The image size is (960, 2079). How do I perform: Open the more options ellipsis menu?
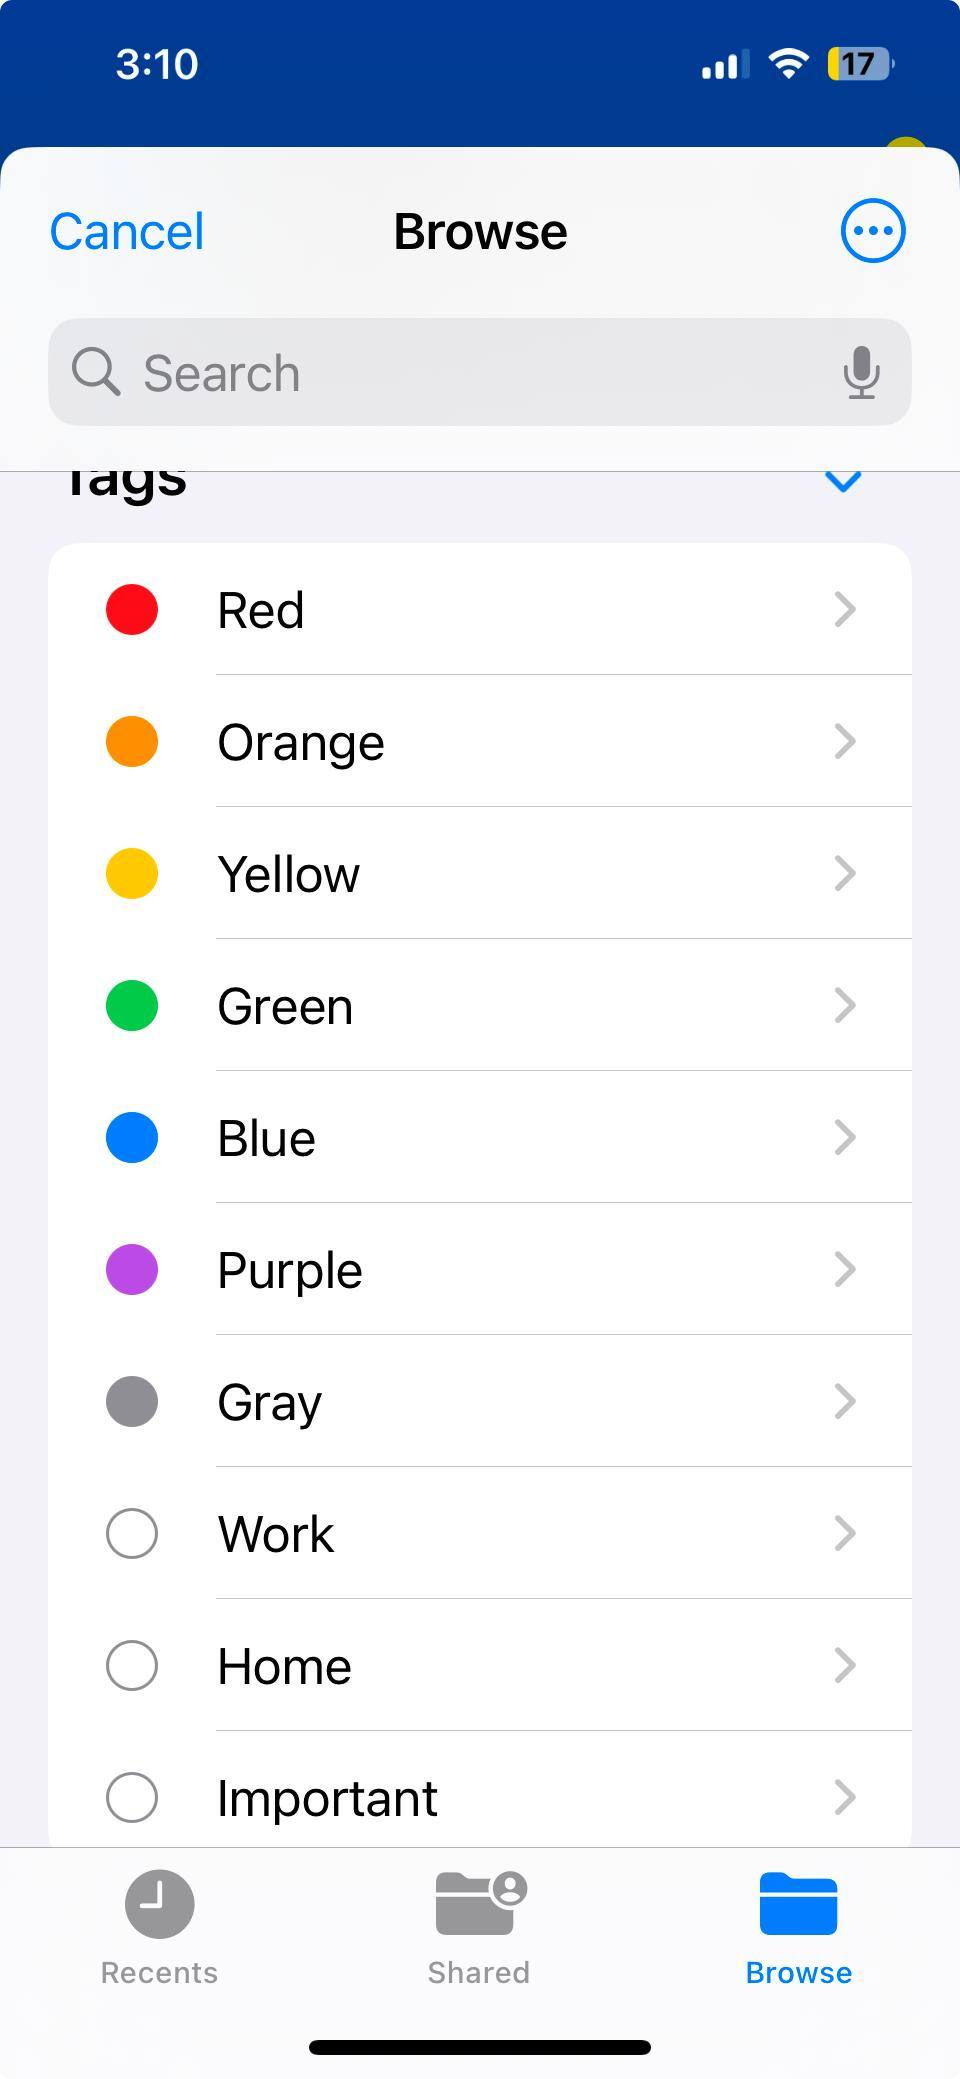(873, 231)
